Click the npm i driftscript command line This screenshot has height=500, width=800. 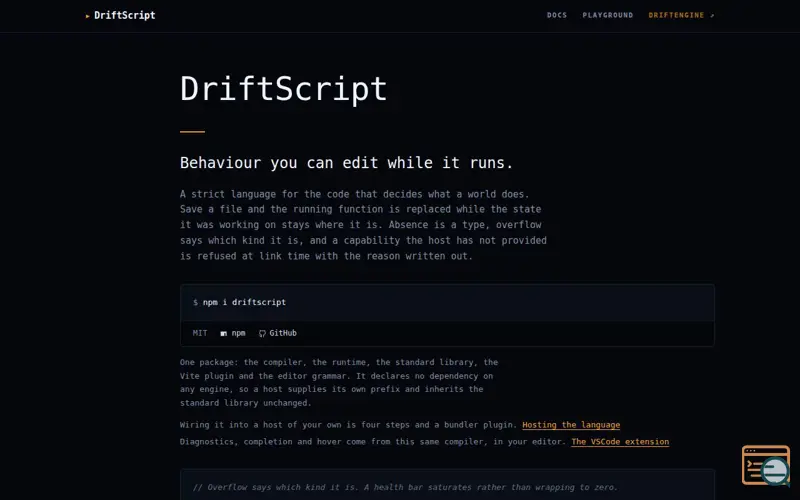239,302
